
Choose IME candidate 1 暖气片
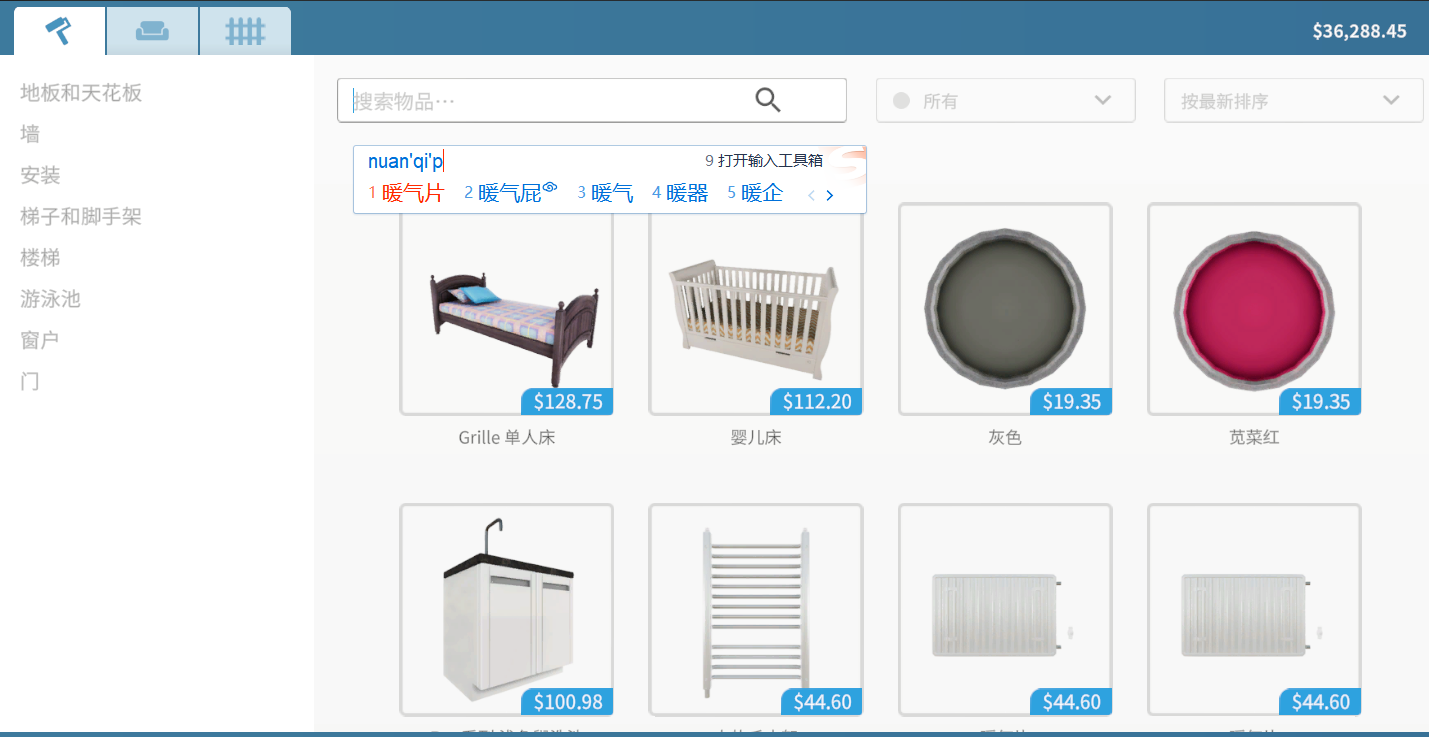tap(406, 193)
